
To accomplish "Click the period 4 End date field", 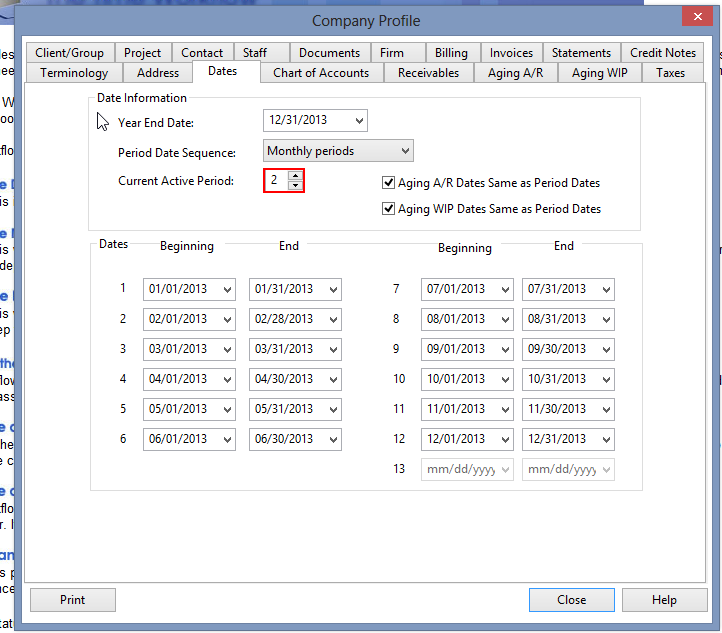I will pos(284,379).
